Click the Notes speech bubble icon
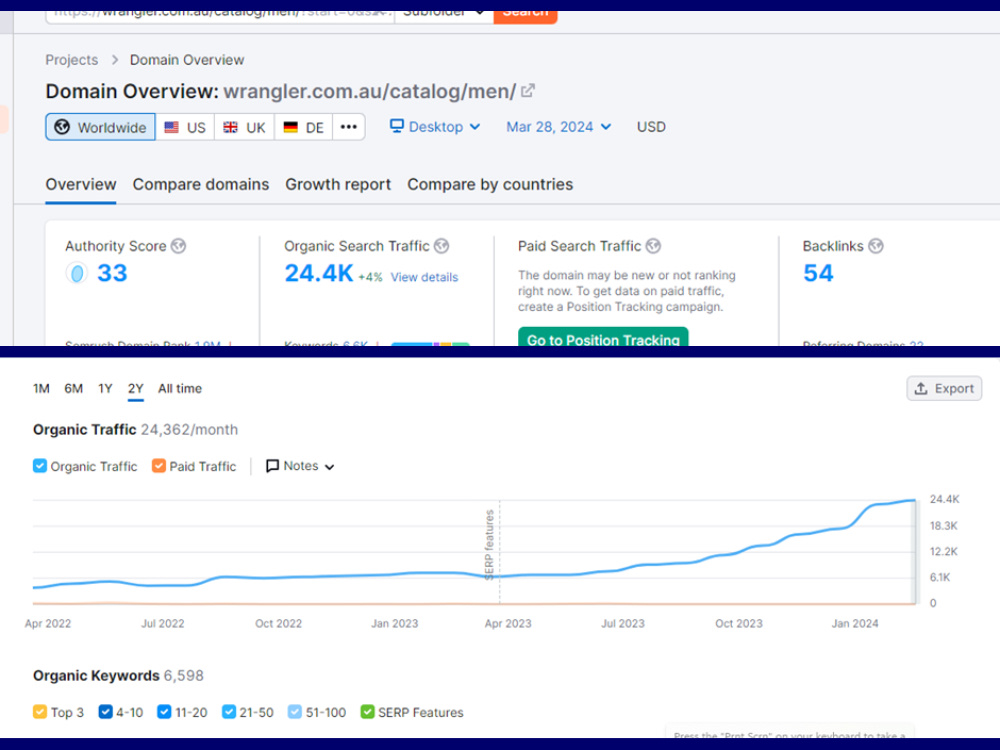 (x=272, y=466)
